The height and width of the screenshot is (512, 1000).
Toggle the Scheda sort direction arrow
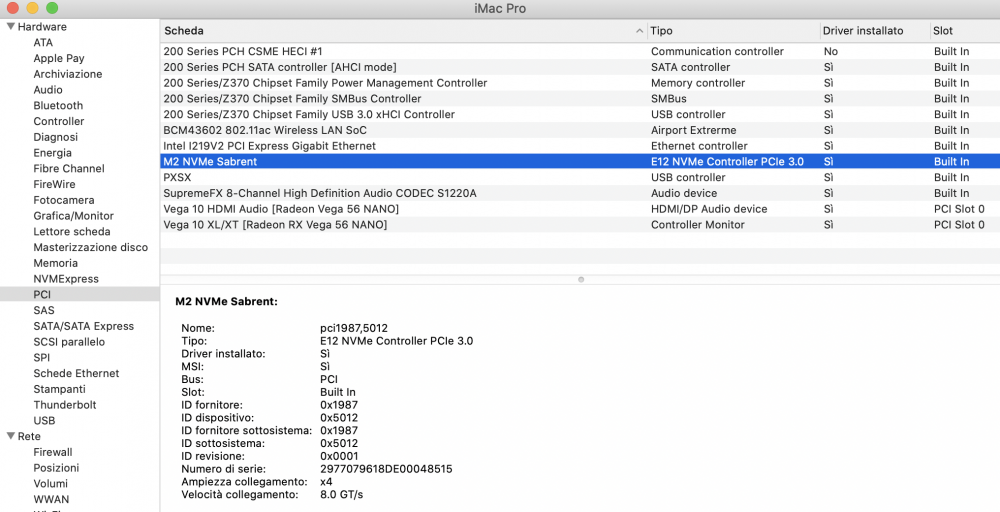click(x=639, y=31)
